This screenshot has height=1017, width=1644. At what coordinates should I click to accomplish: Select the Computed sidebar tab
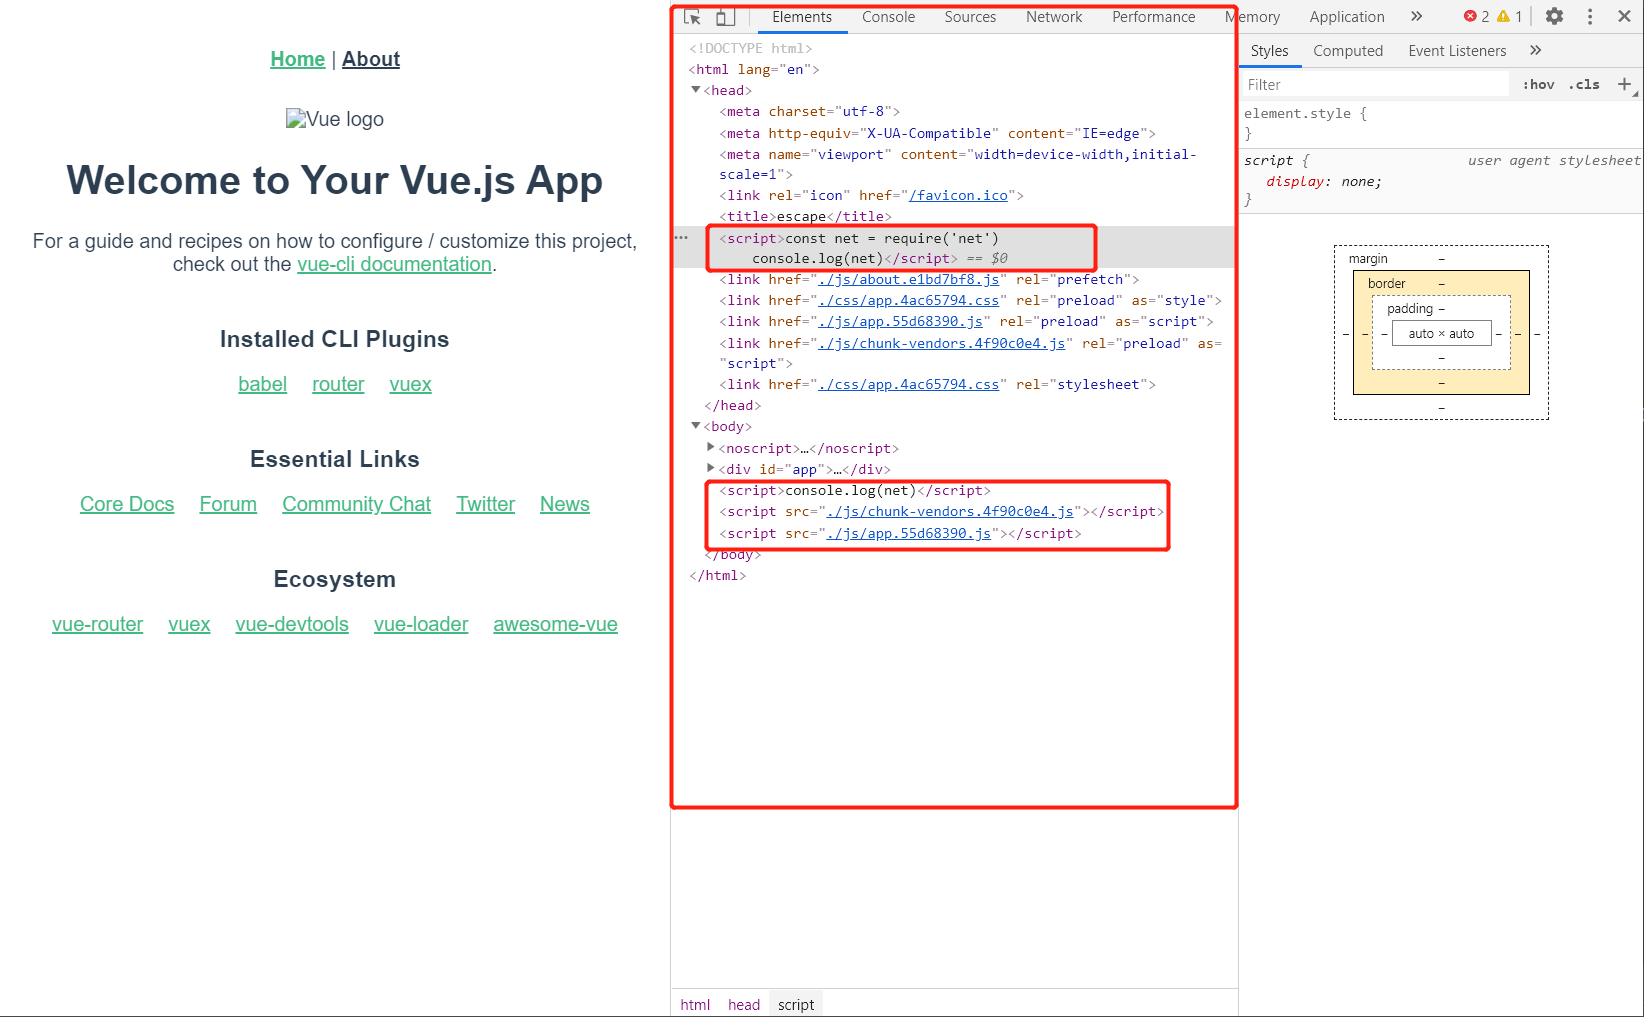point(1348,51)
